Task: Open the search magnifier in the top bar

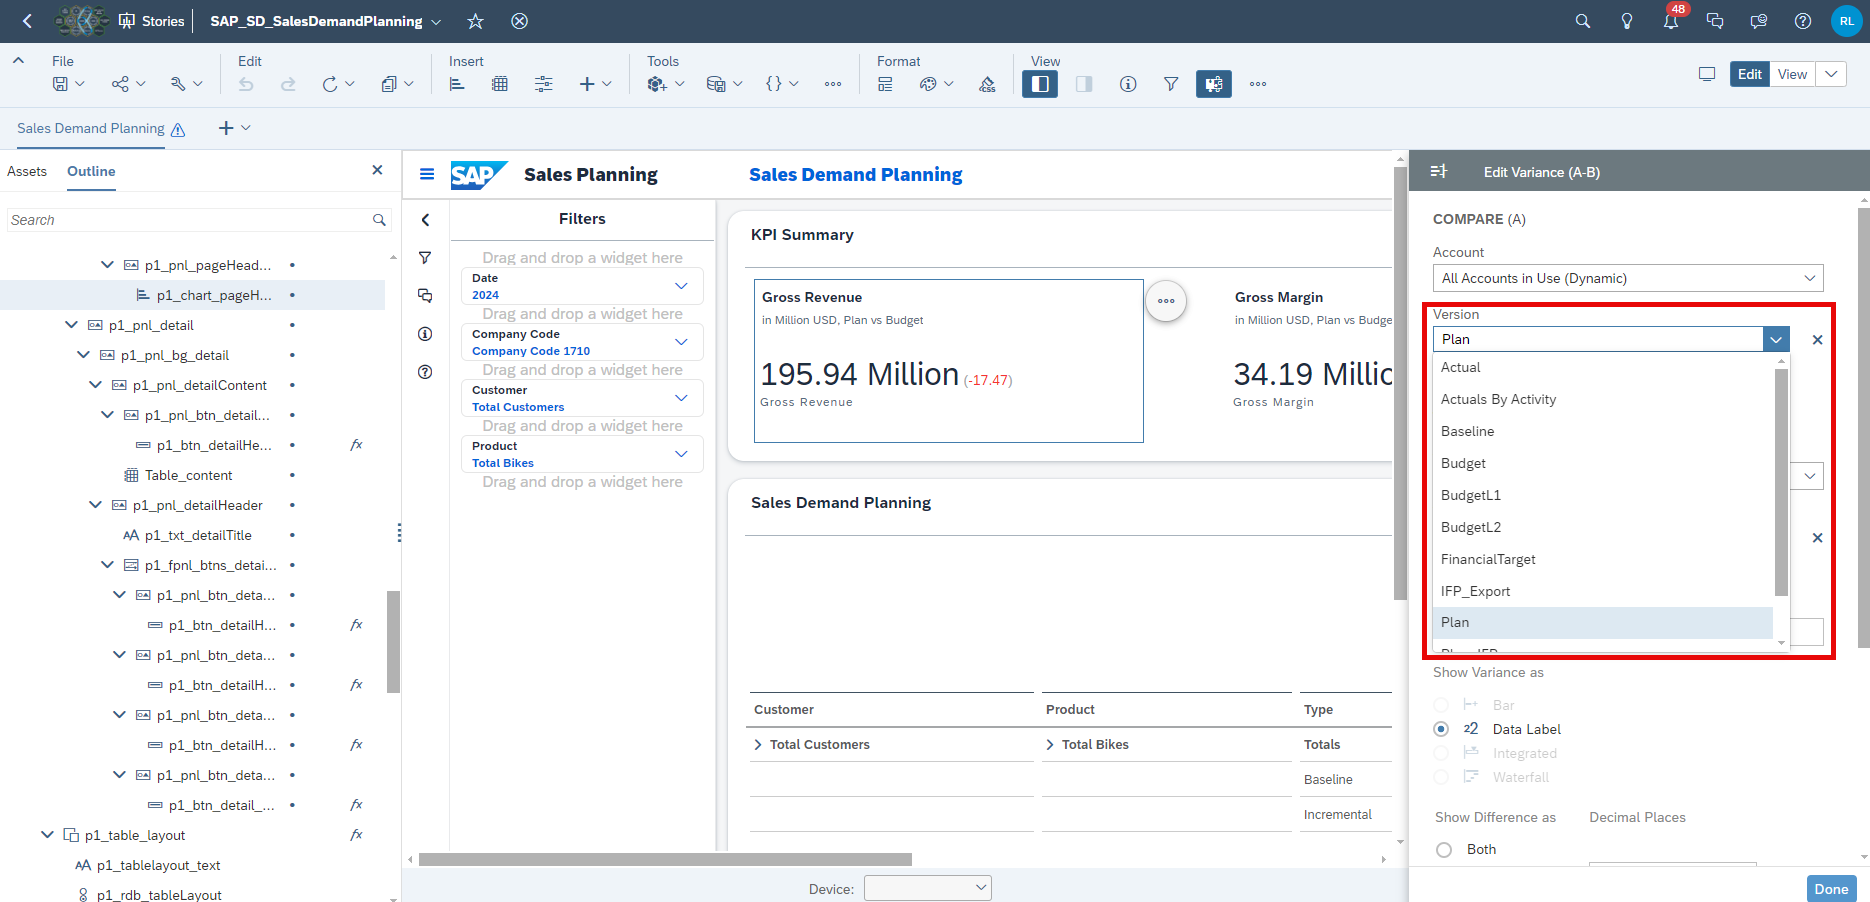Action: click(x=1582, y=21)
